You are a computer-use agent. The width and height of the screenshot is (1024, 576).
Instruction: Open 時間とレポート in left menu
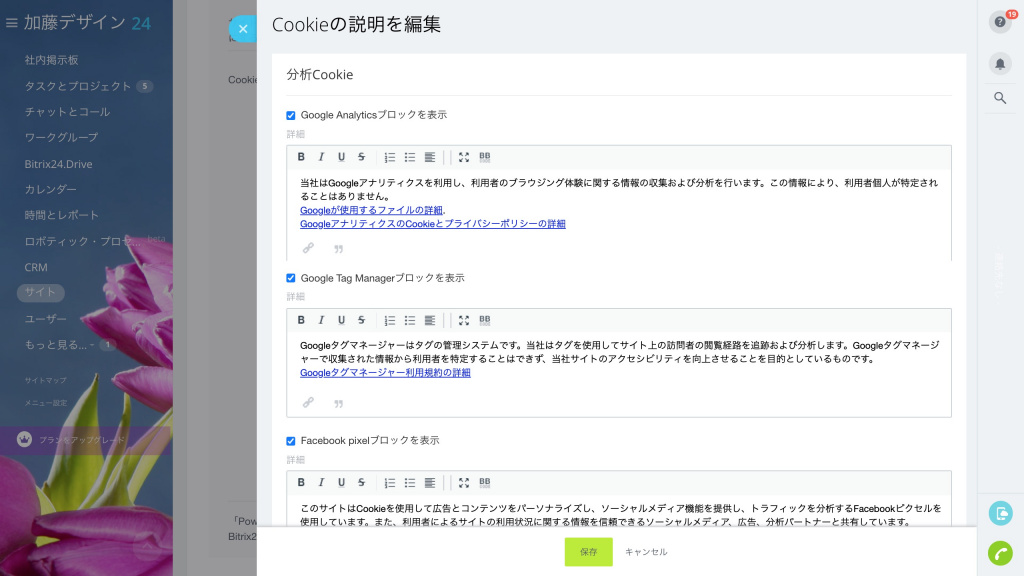click(61, 215)
